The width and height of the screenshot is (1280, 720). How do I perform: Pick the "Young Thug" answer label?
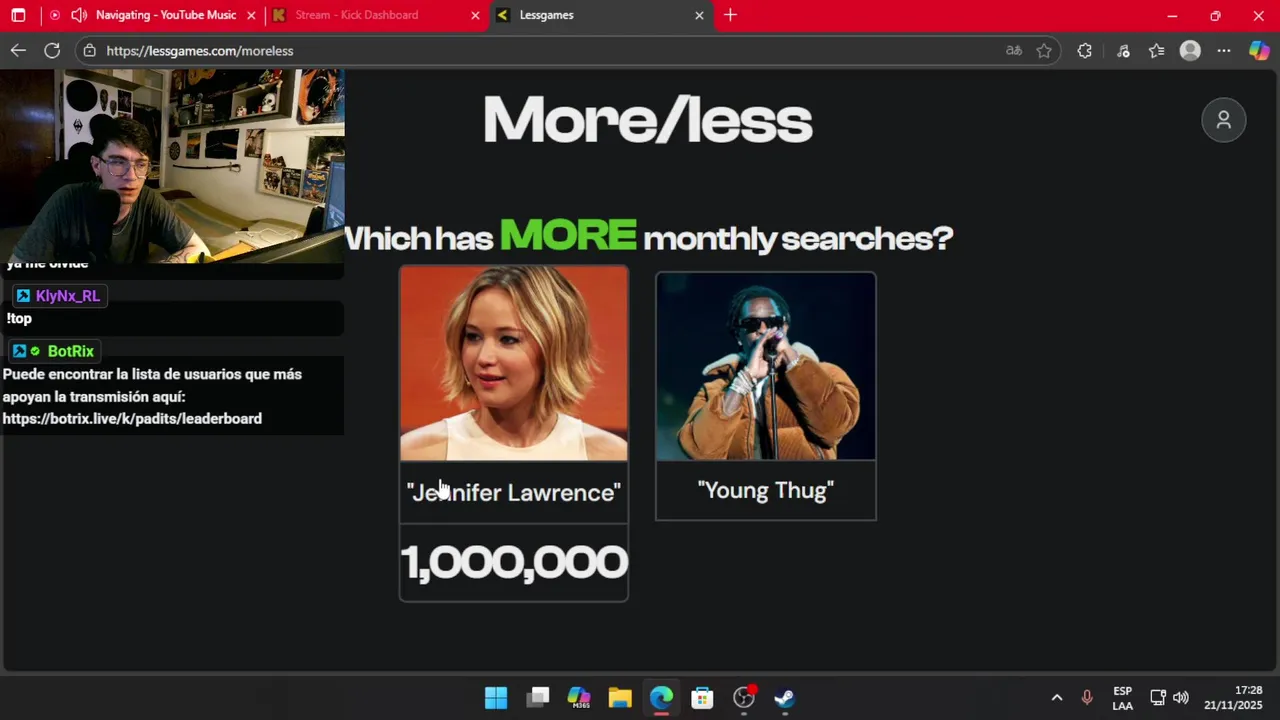pyautogui.click(x=766, y=490)
